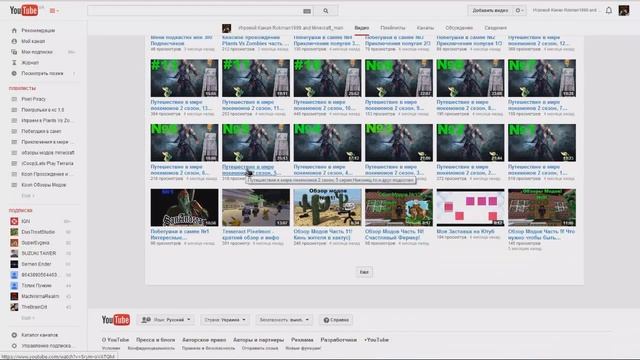The height and width of the screenshot is (360, 640).
Task: Open the Пресса и блоги footer link
Action: [x=156, y=340]
